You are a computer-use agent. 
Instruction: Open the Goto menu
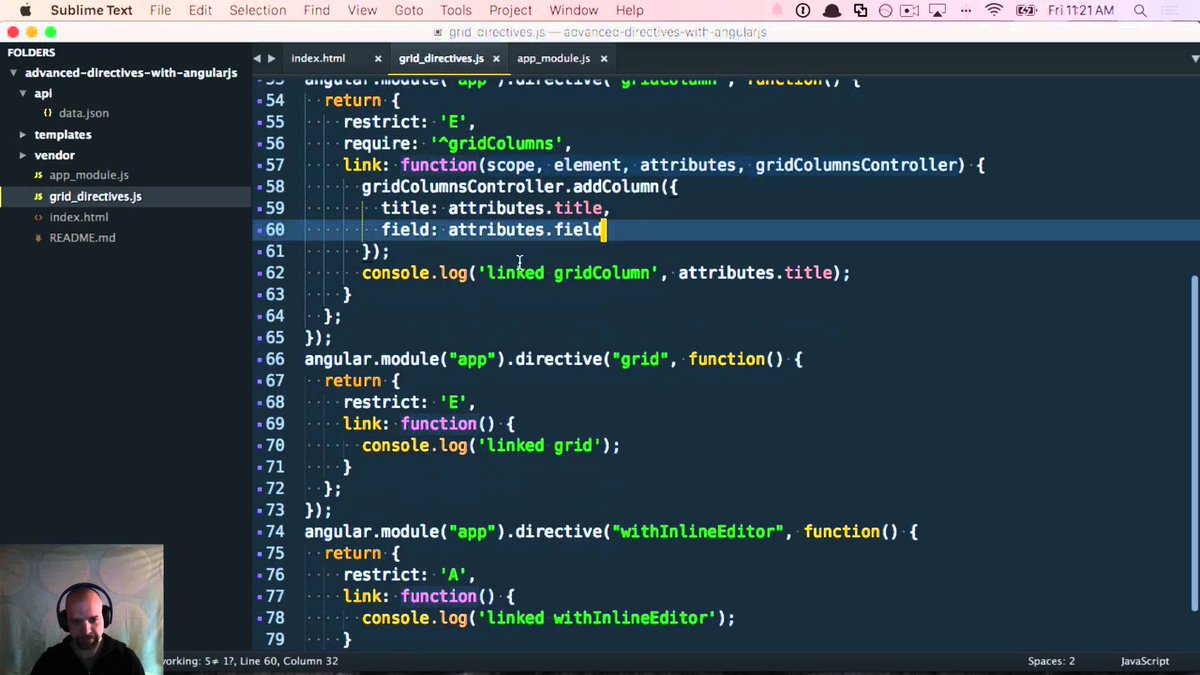click(407, 10)
